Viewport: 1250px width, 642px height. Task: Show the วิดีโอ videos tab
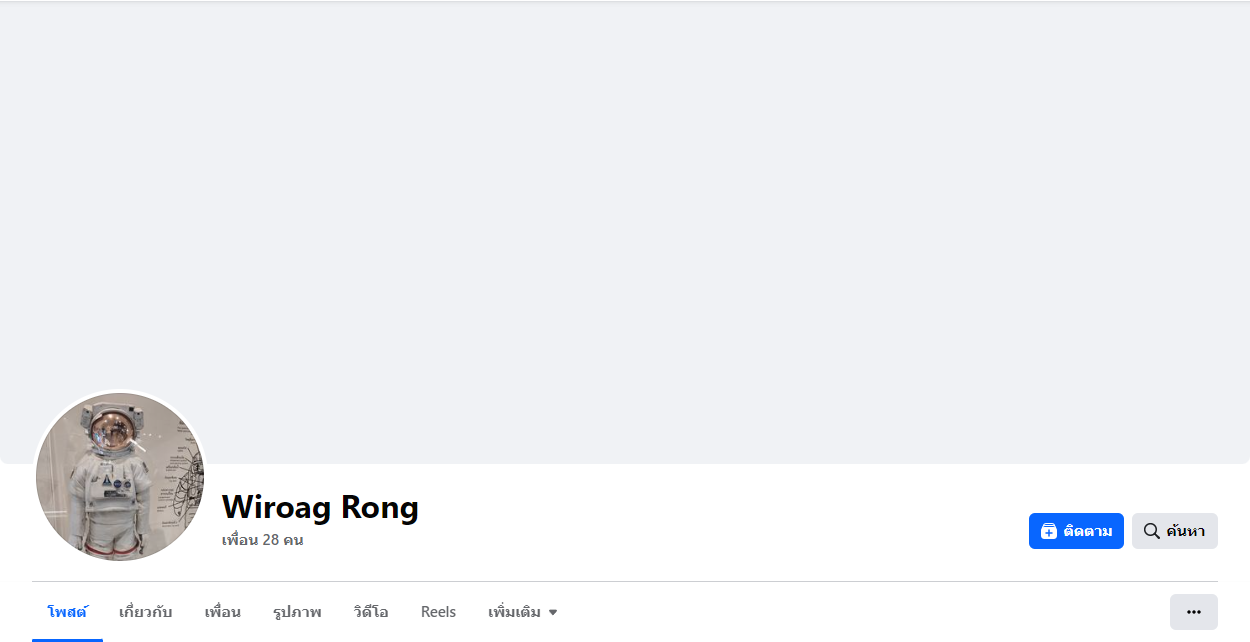(371, 612)
